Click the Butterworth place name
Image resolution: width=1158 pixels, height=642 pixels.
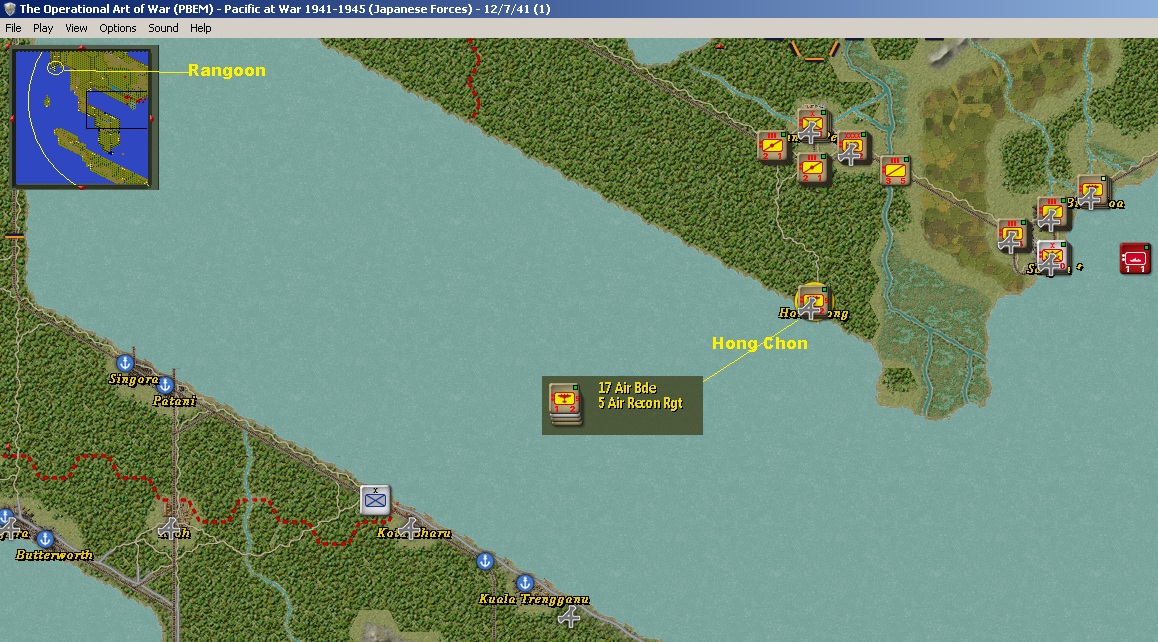point(55,555)
